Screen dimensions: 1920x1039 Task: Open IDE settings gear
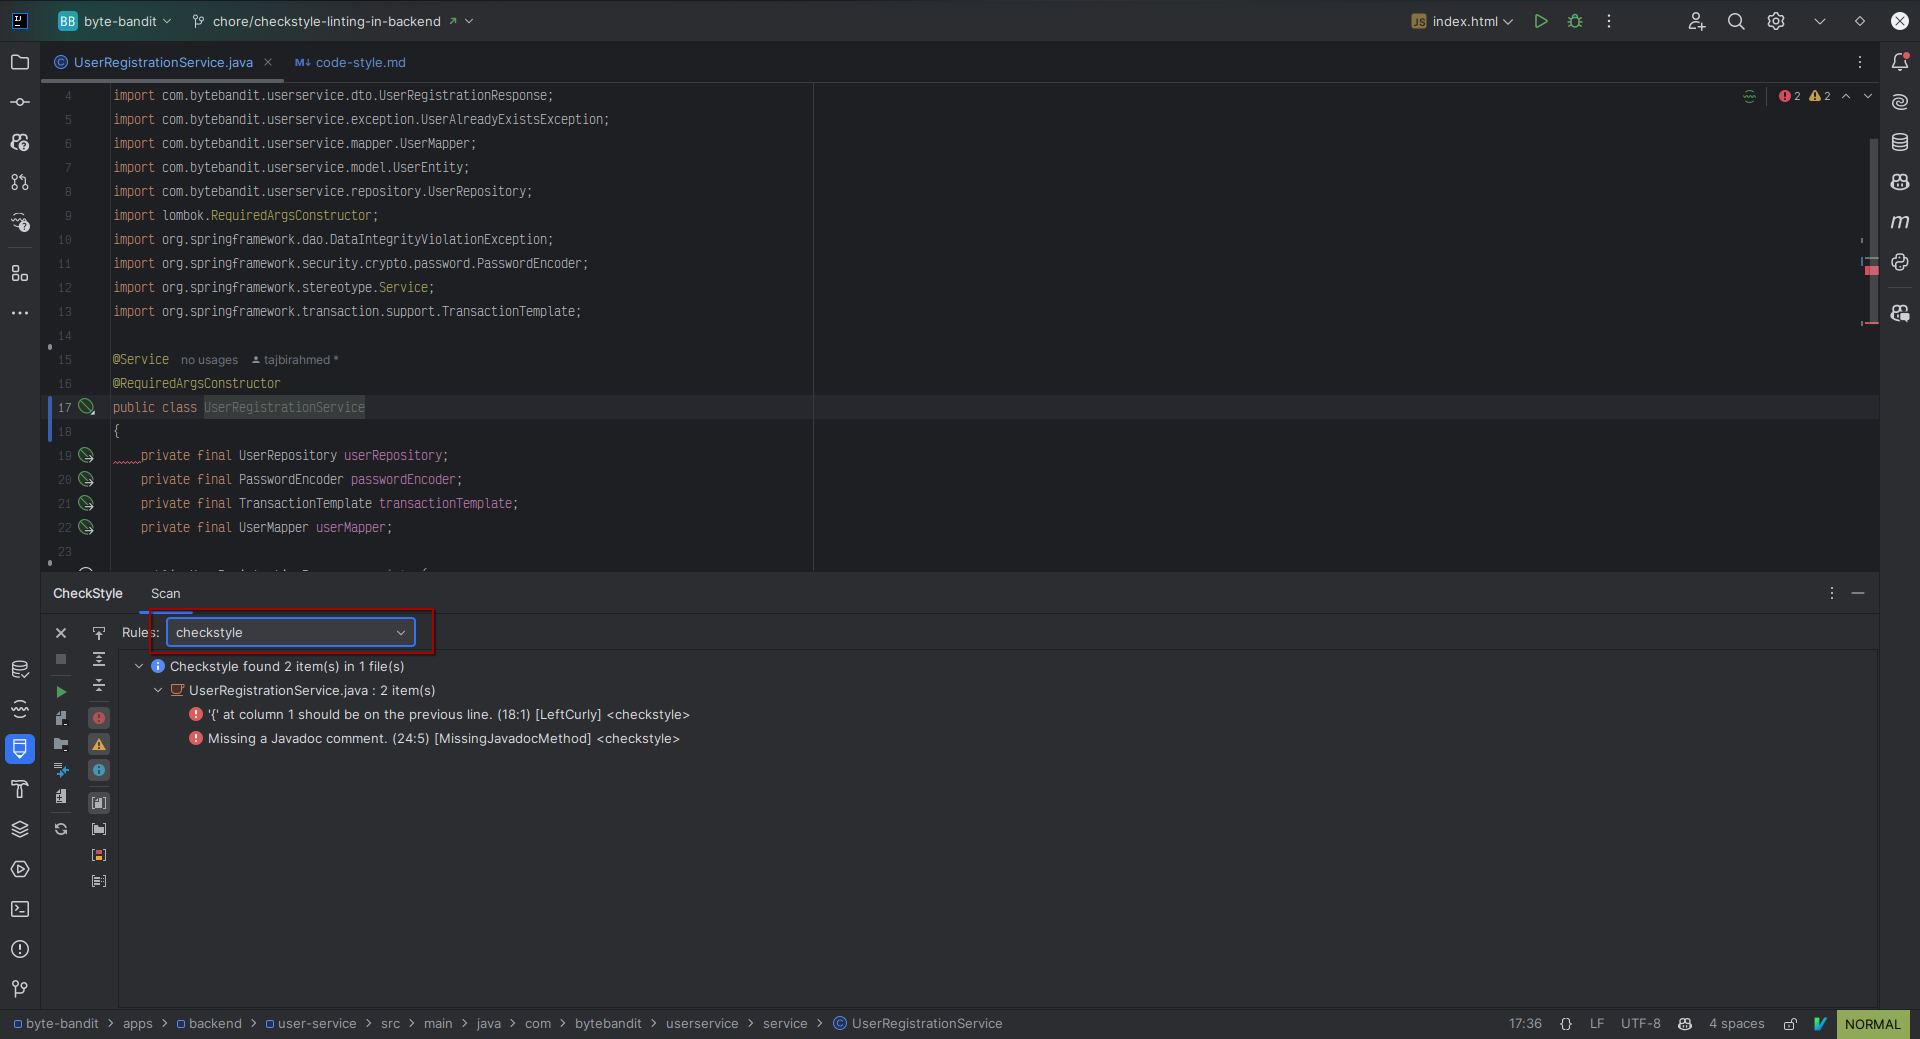click(x=1776, y=21)
